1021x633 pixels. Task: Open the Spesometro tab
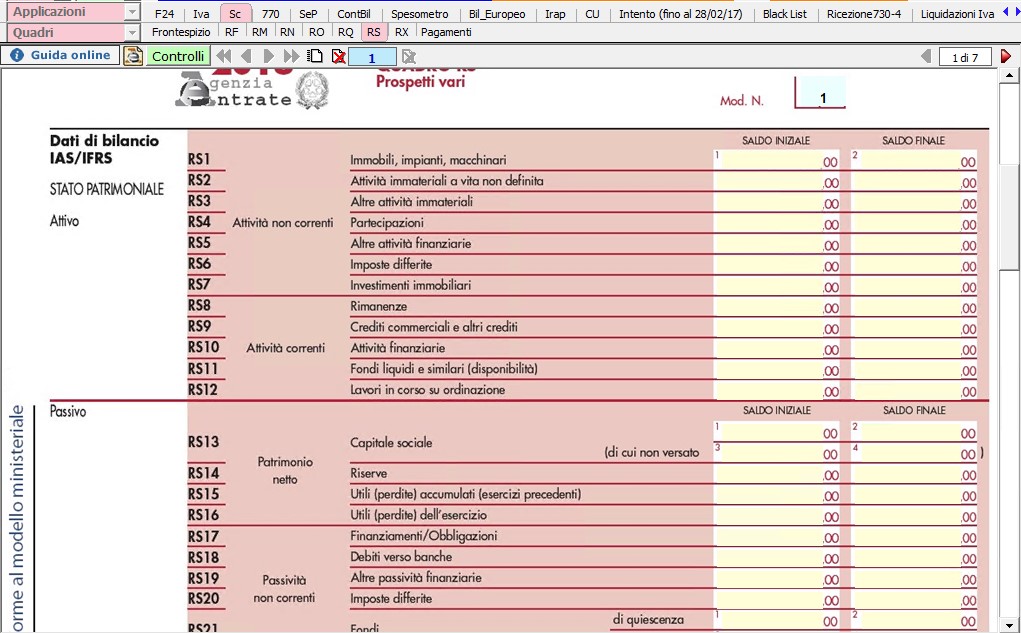[419, 14]
